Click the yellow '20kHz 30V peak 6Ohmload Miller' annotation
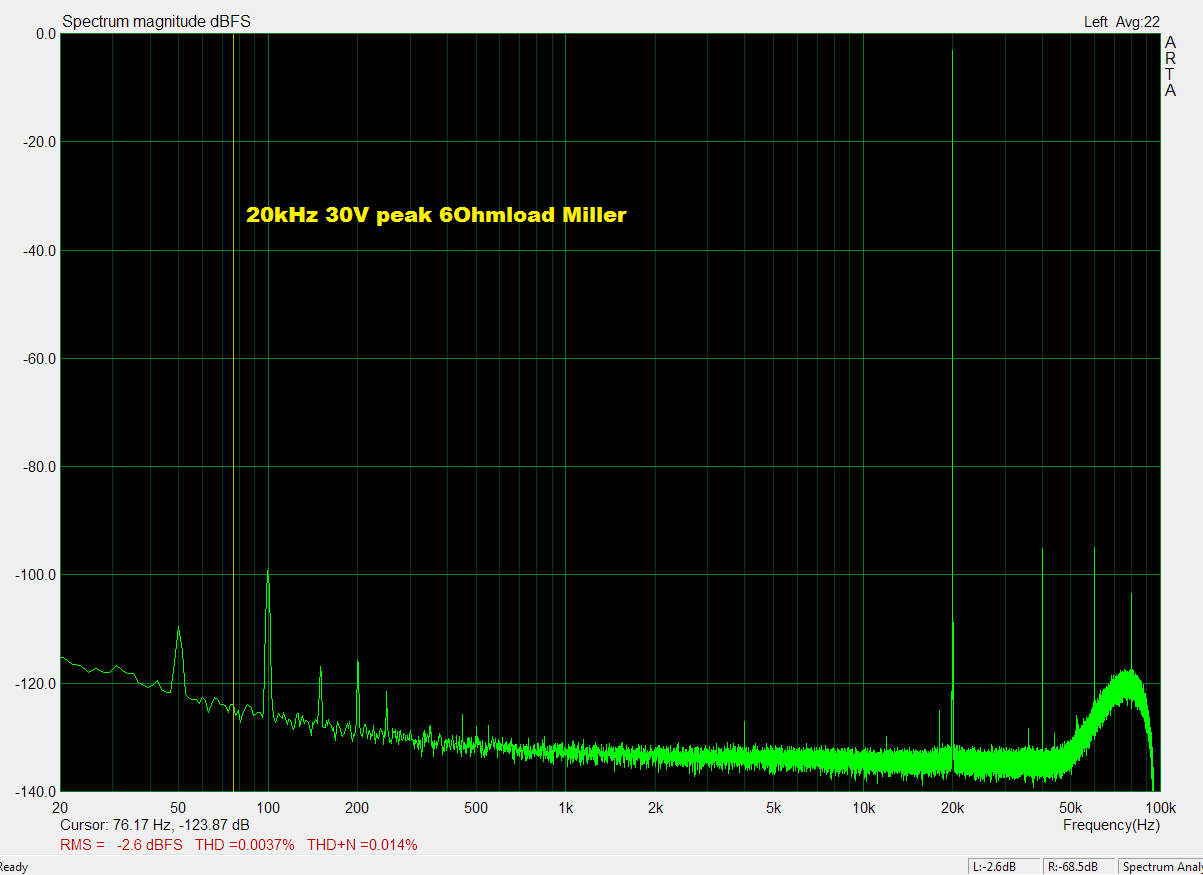This screenshot has height=875, width=1203. [436, 215]
